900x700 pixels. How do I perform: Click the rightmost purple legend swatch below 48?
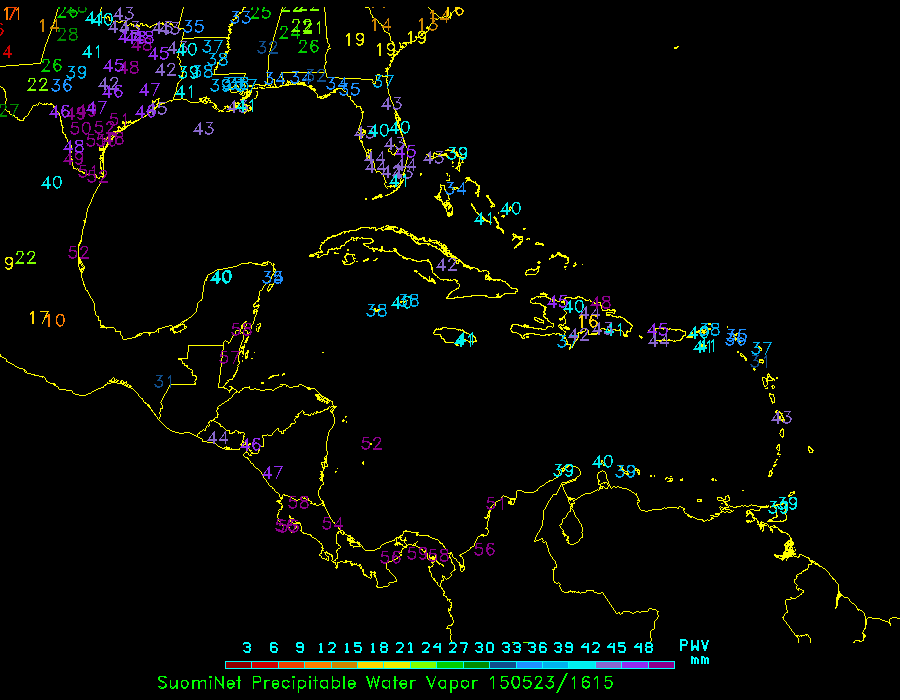(x=662, y=664)
